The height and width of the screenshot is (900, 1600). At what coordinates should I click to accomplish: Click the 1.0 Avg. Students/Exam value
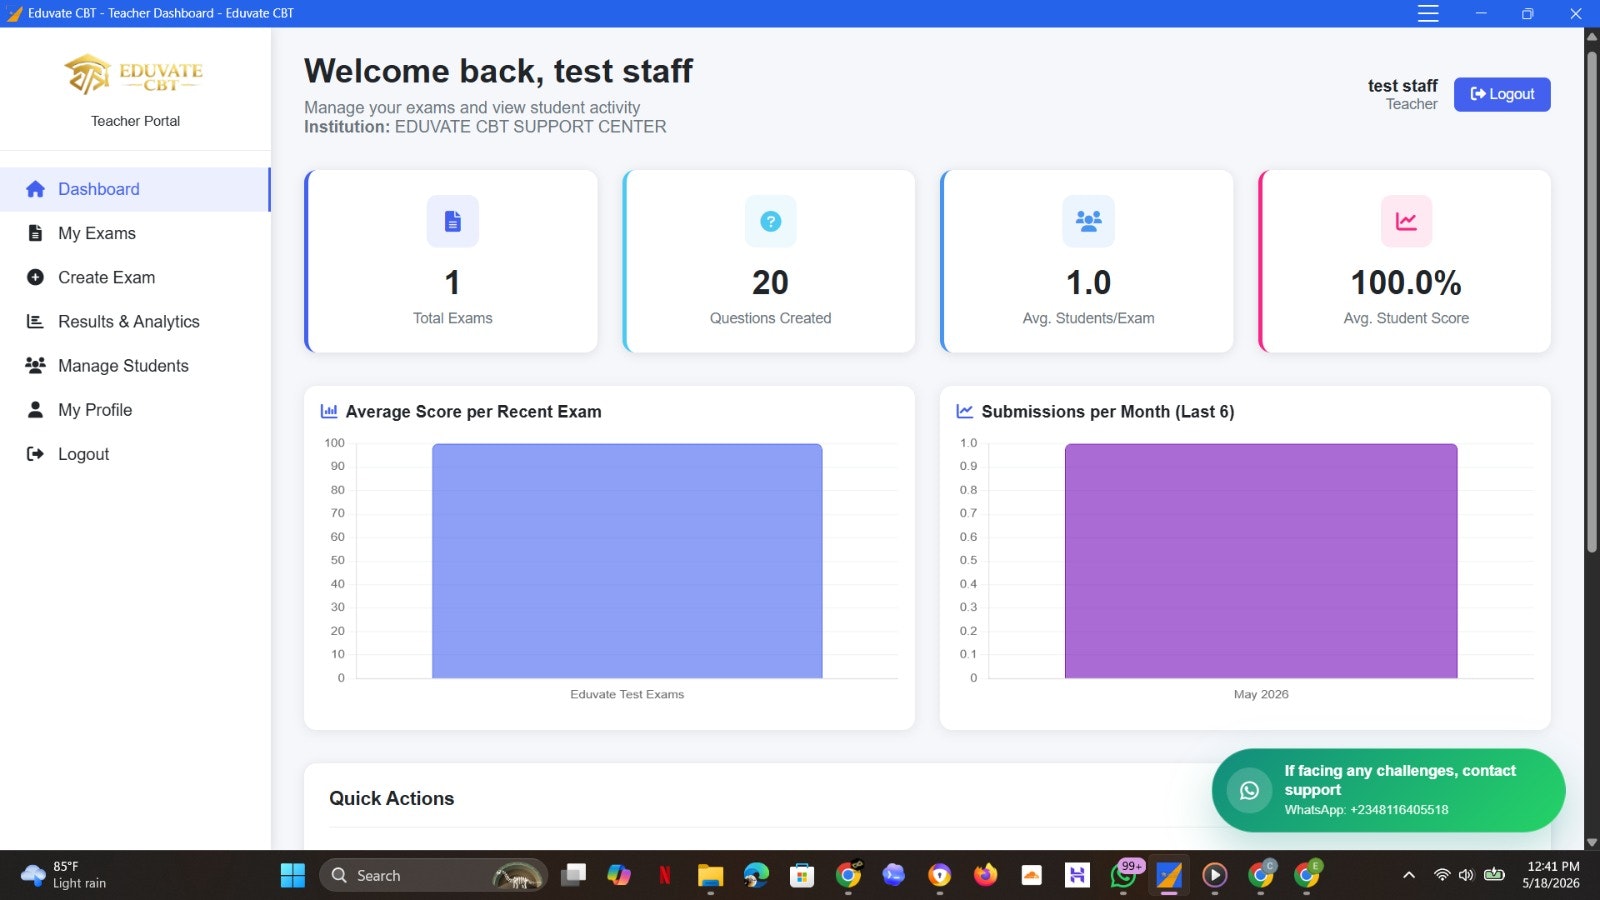[x=1088, y=283]
